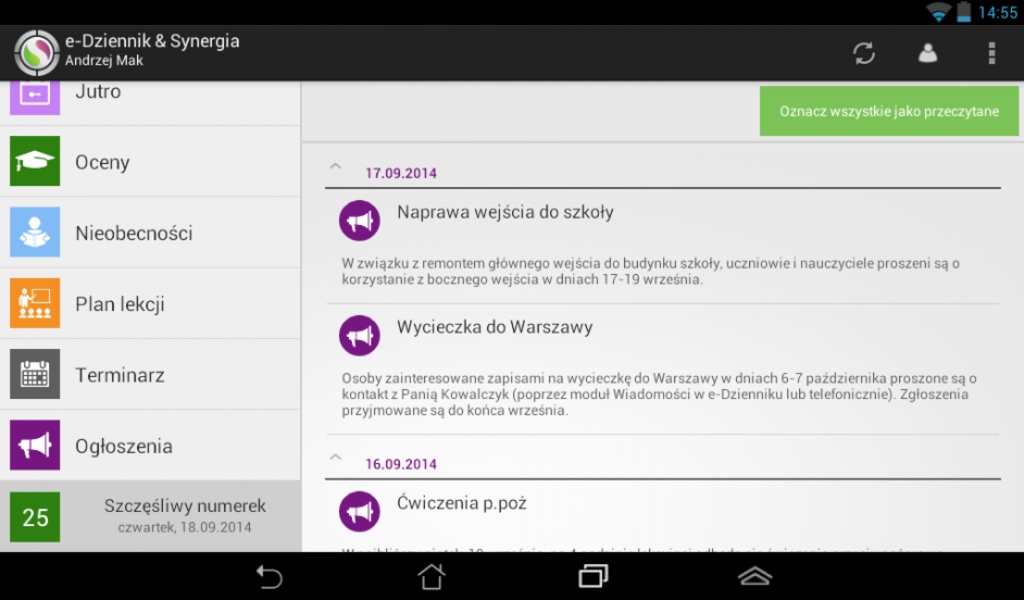Open the Oceny section
This screenshot has height=600, width=1024.
tap(150, 161)
